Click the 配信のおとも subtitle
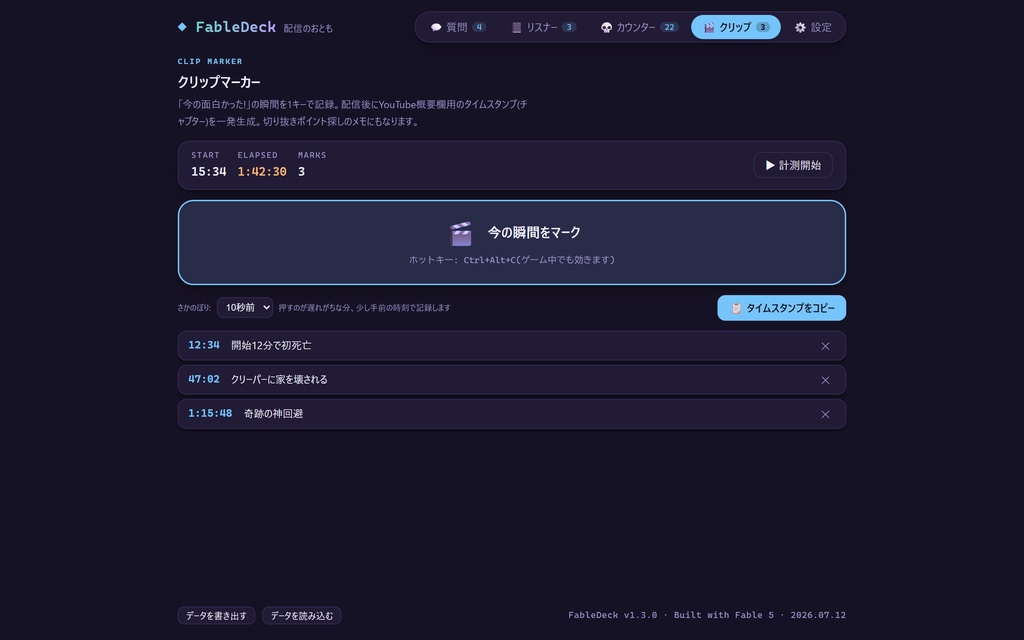Viewport: 1024px width, 640px height. (x=308, y=29)
